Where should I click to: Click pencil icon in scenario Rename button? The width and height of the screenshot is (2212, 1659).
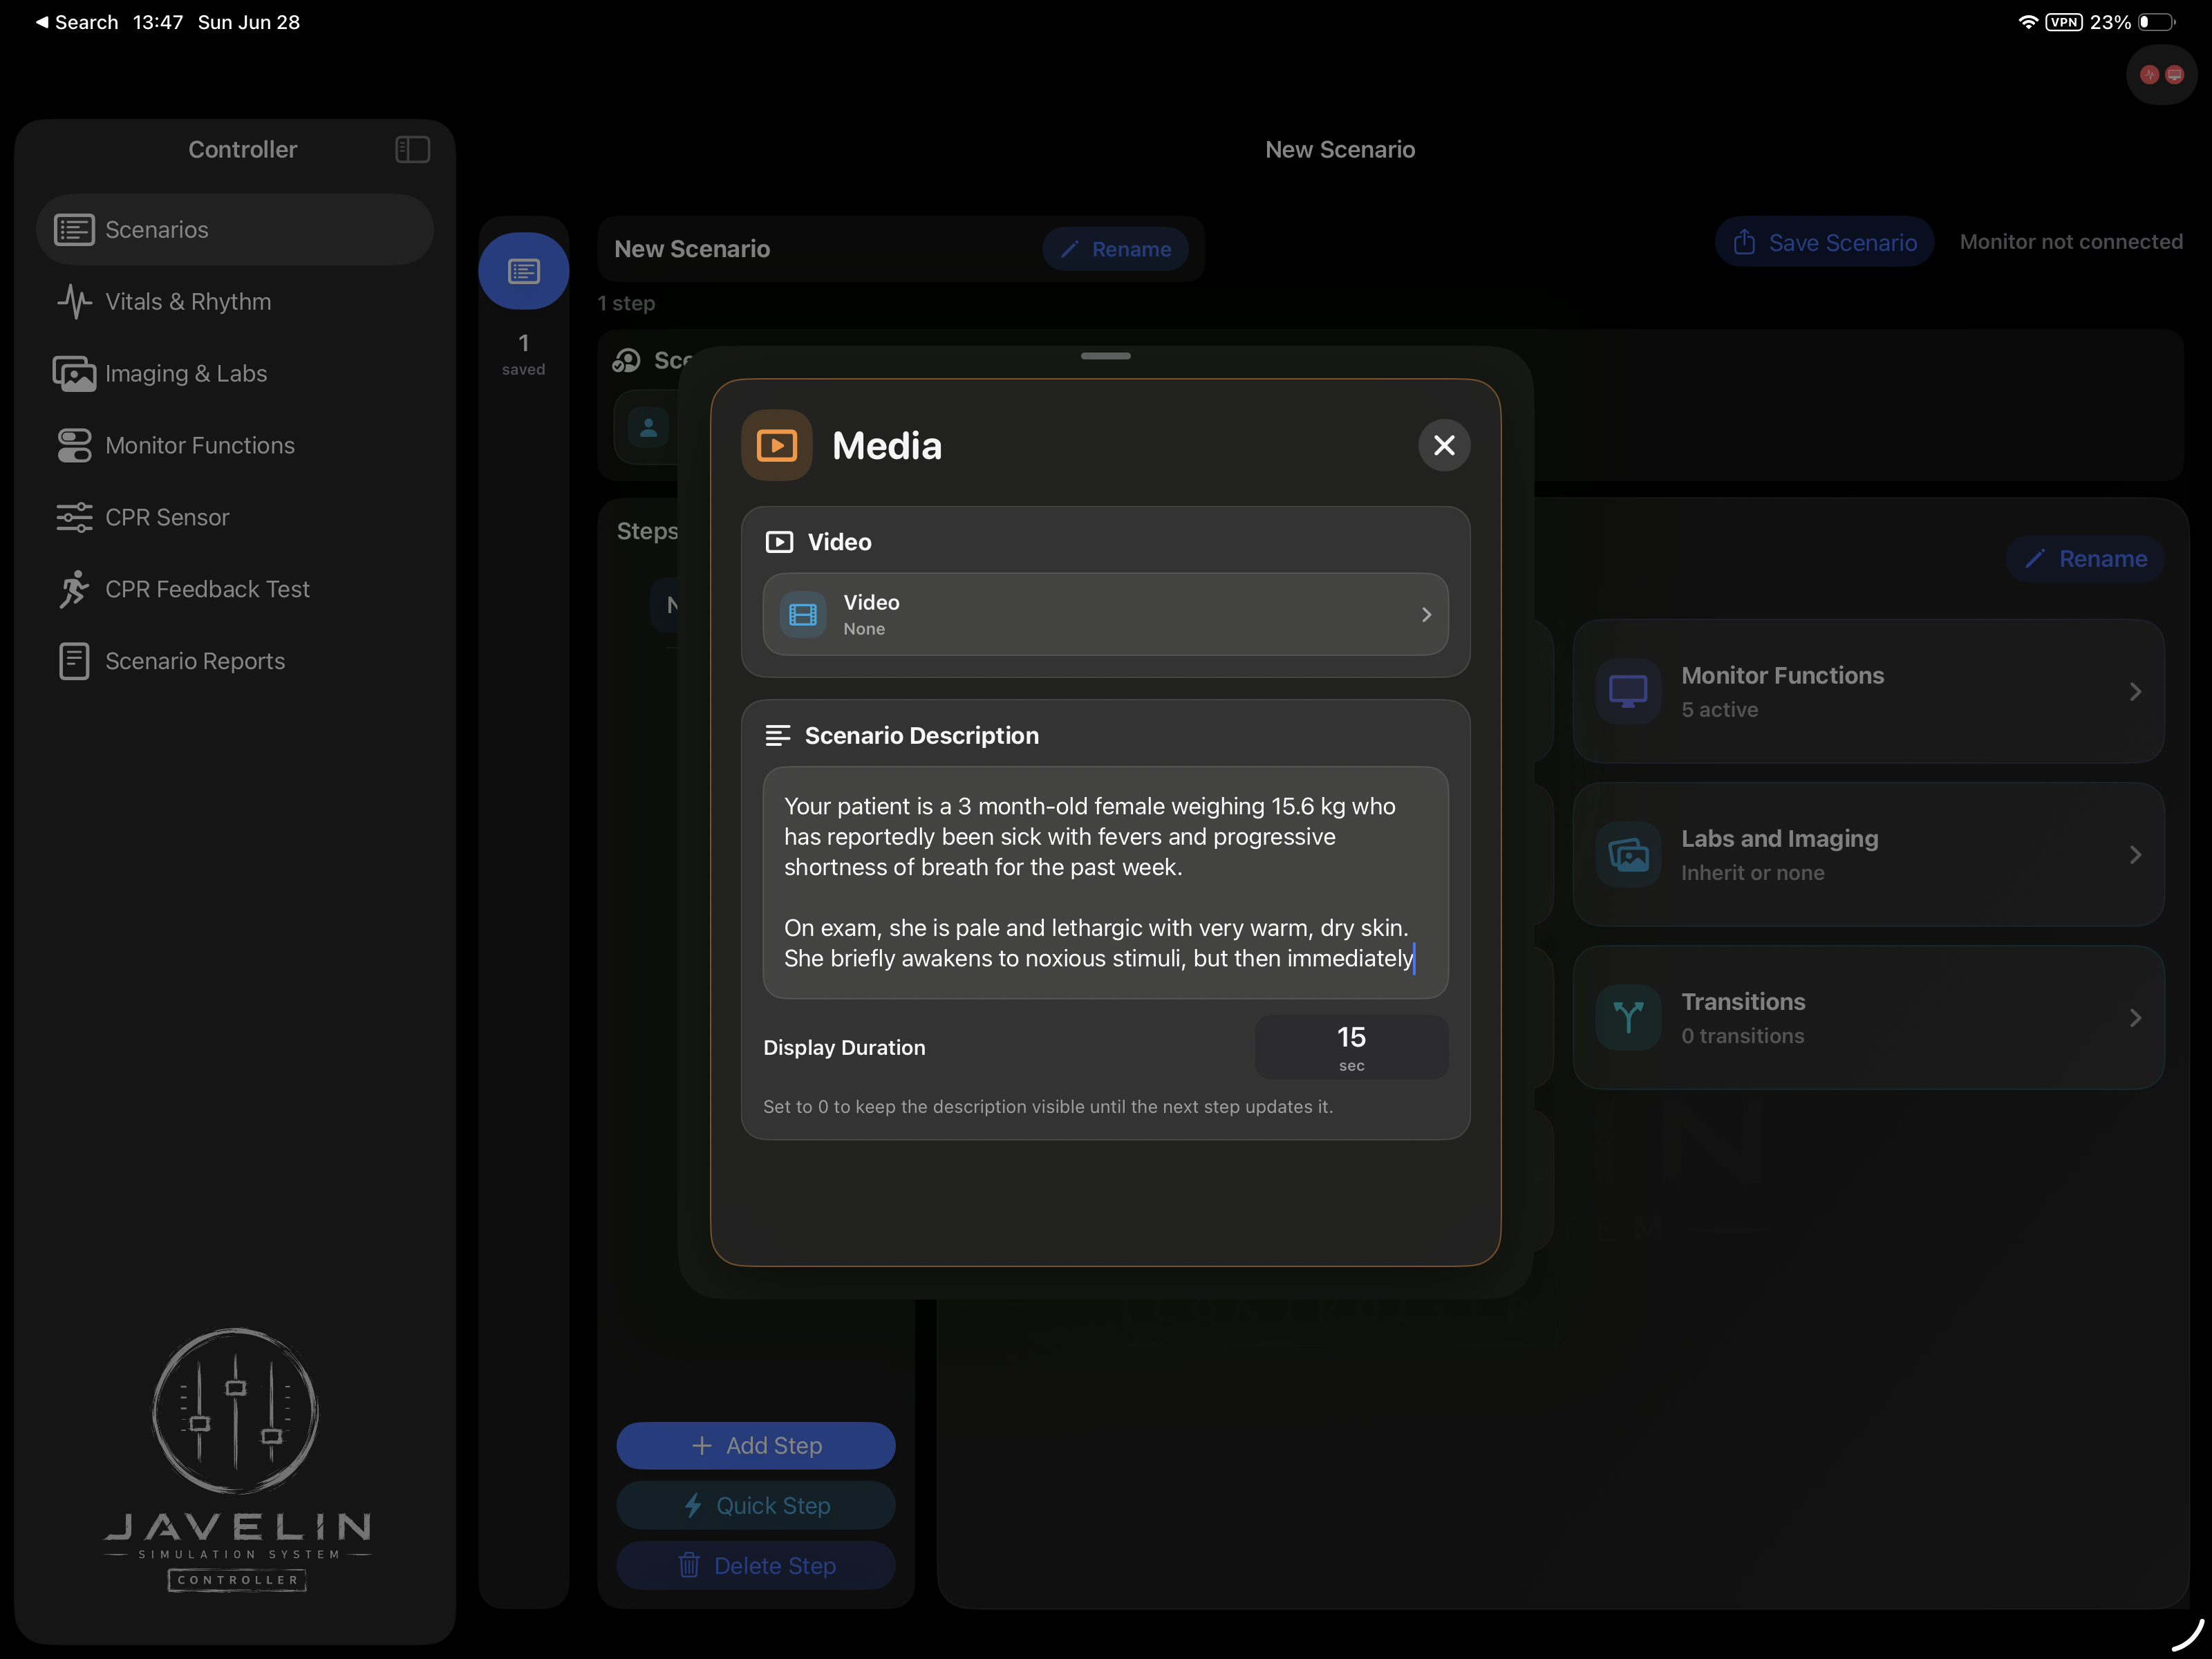(x=1069, y=249)
